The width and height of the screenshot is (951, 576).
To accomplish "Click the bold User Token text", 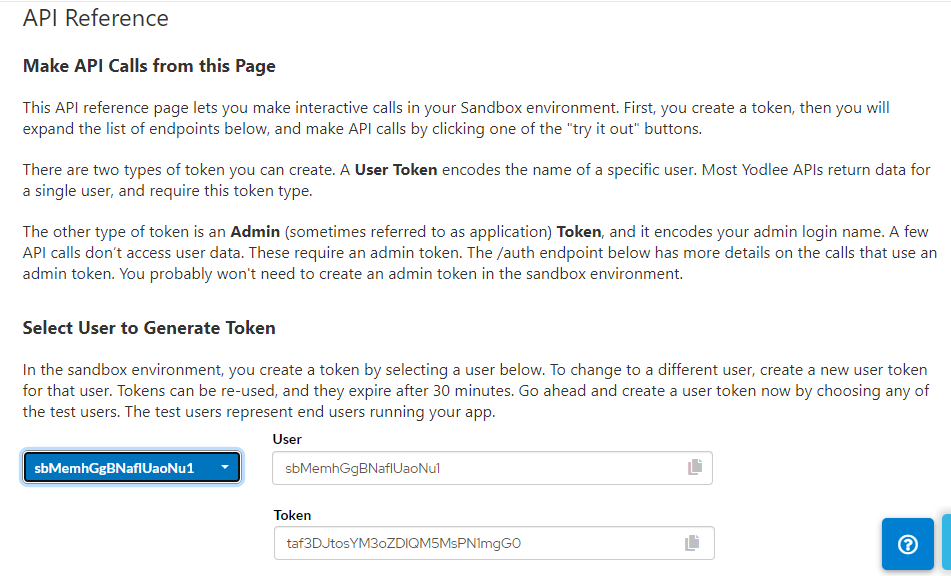I will 396,170.
